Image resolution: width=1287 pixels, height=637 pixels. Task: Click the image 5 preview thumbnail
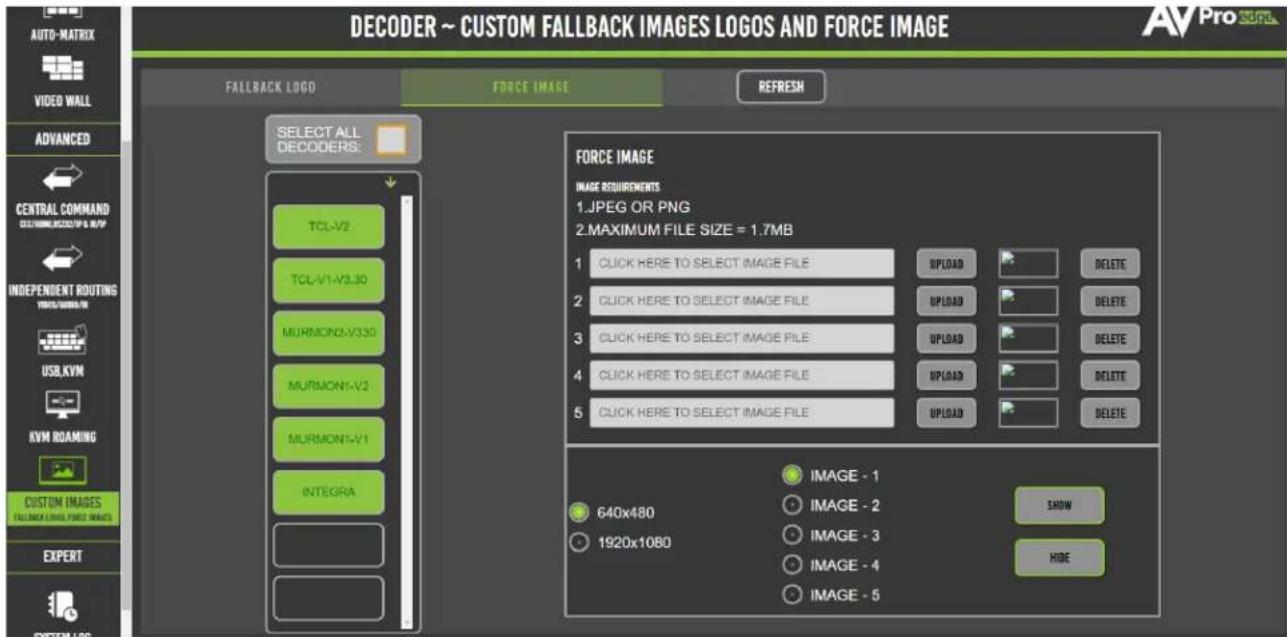(x=1028, y=412)
